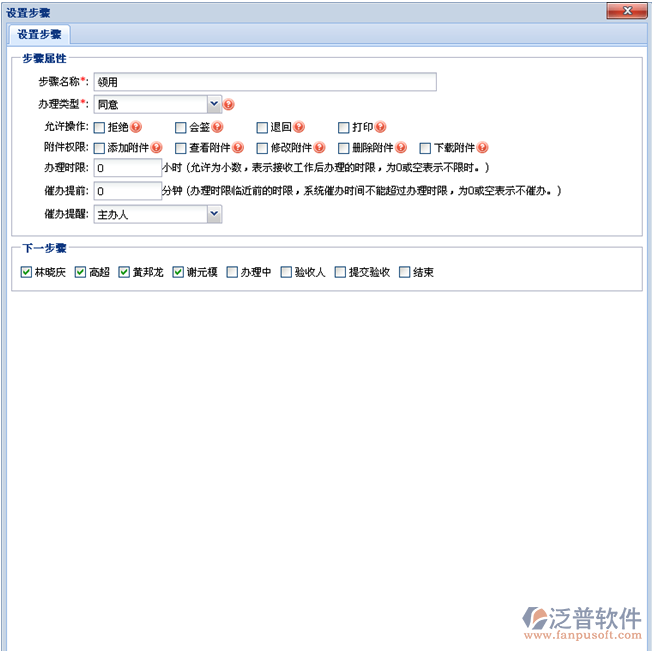Check the 结束 checkbox
The image size is (652, 651).
click(405, 272)
